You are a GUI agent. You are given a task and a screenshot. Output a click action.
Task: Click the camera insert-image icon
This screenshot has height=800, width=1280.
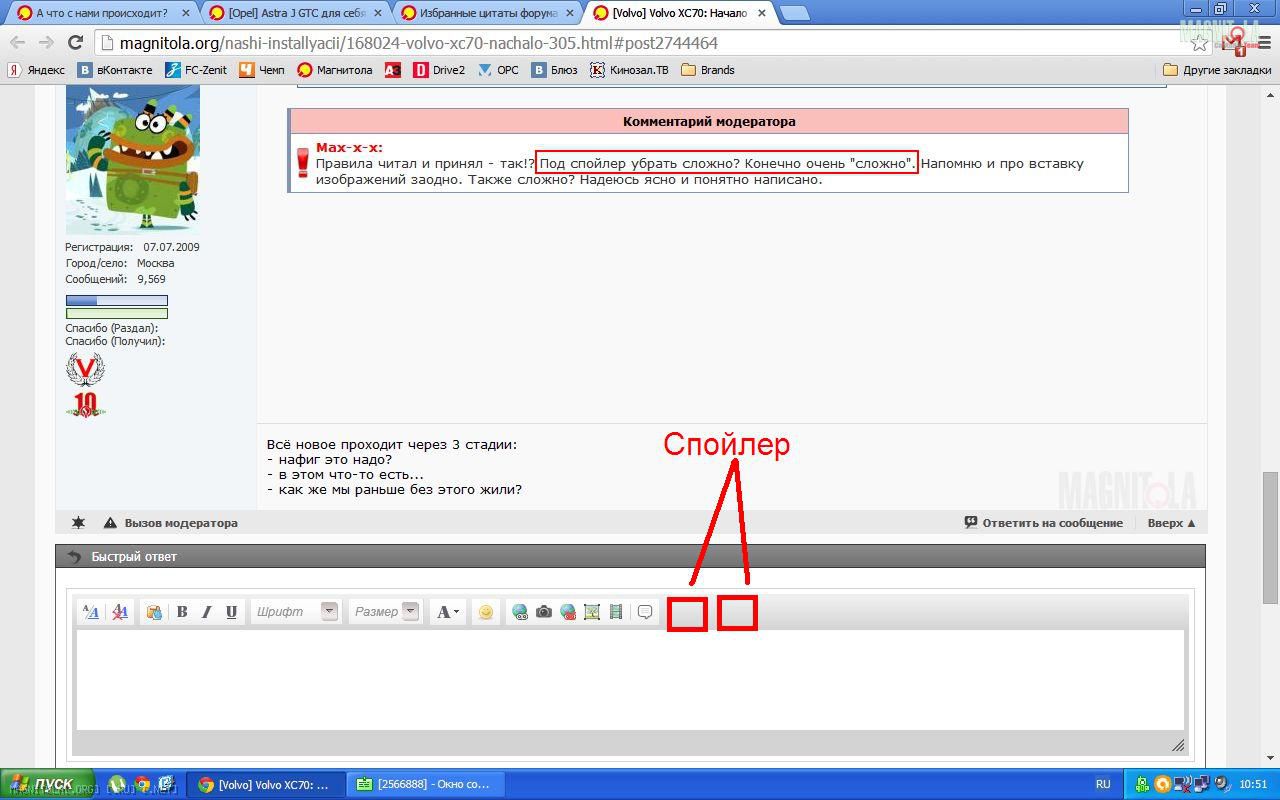pyautogui.click(x=544, y=612)
